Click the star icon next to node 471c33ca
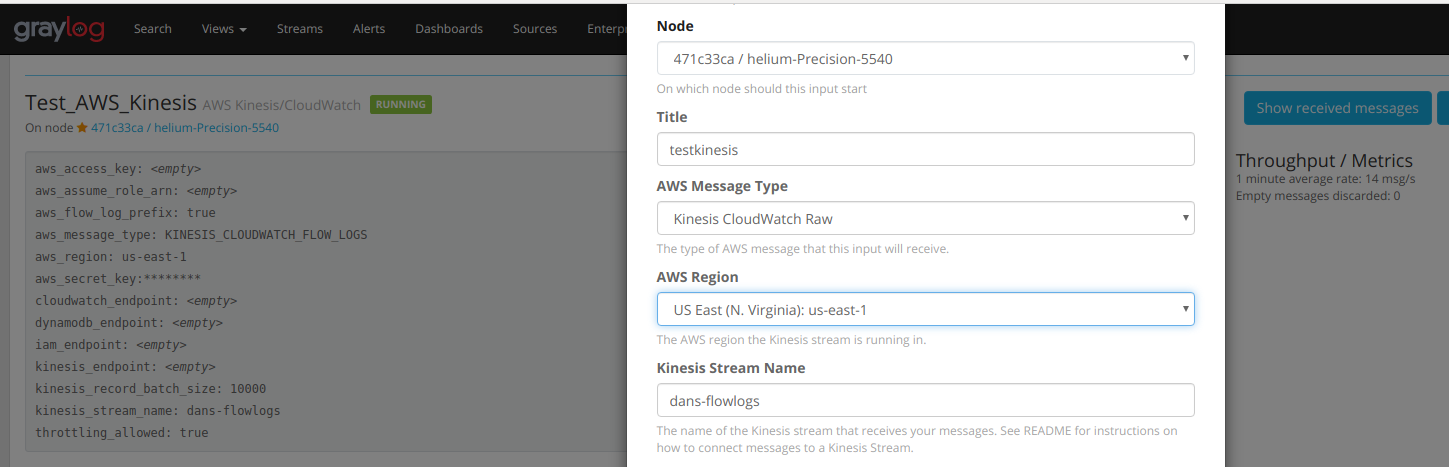Viewport: 1449px width, 467px height. (82, 128)
